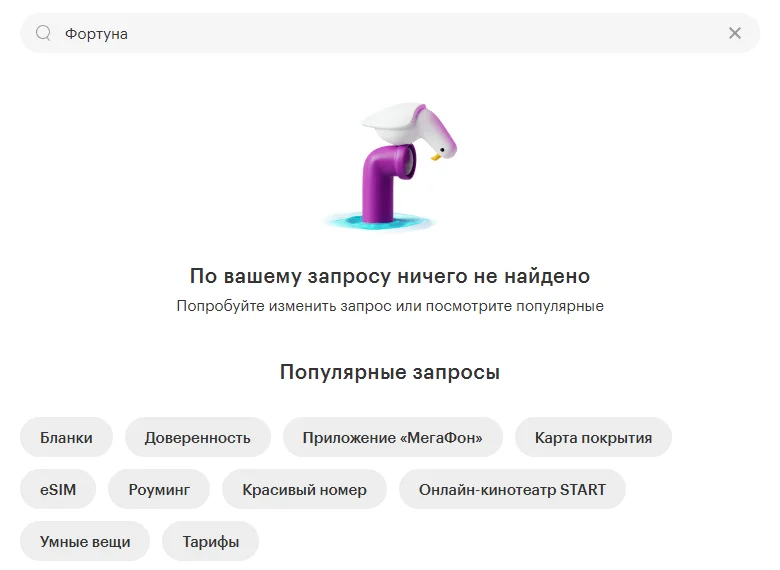Image resolution: width=780 pixels, height=570 pixels.
Task: Open the Карта покрытия query
Action: click(593, 437)
